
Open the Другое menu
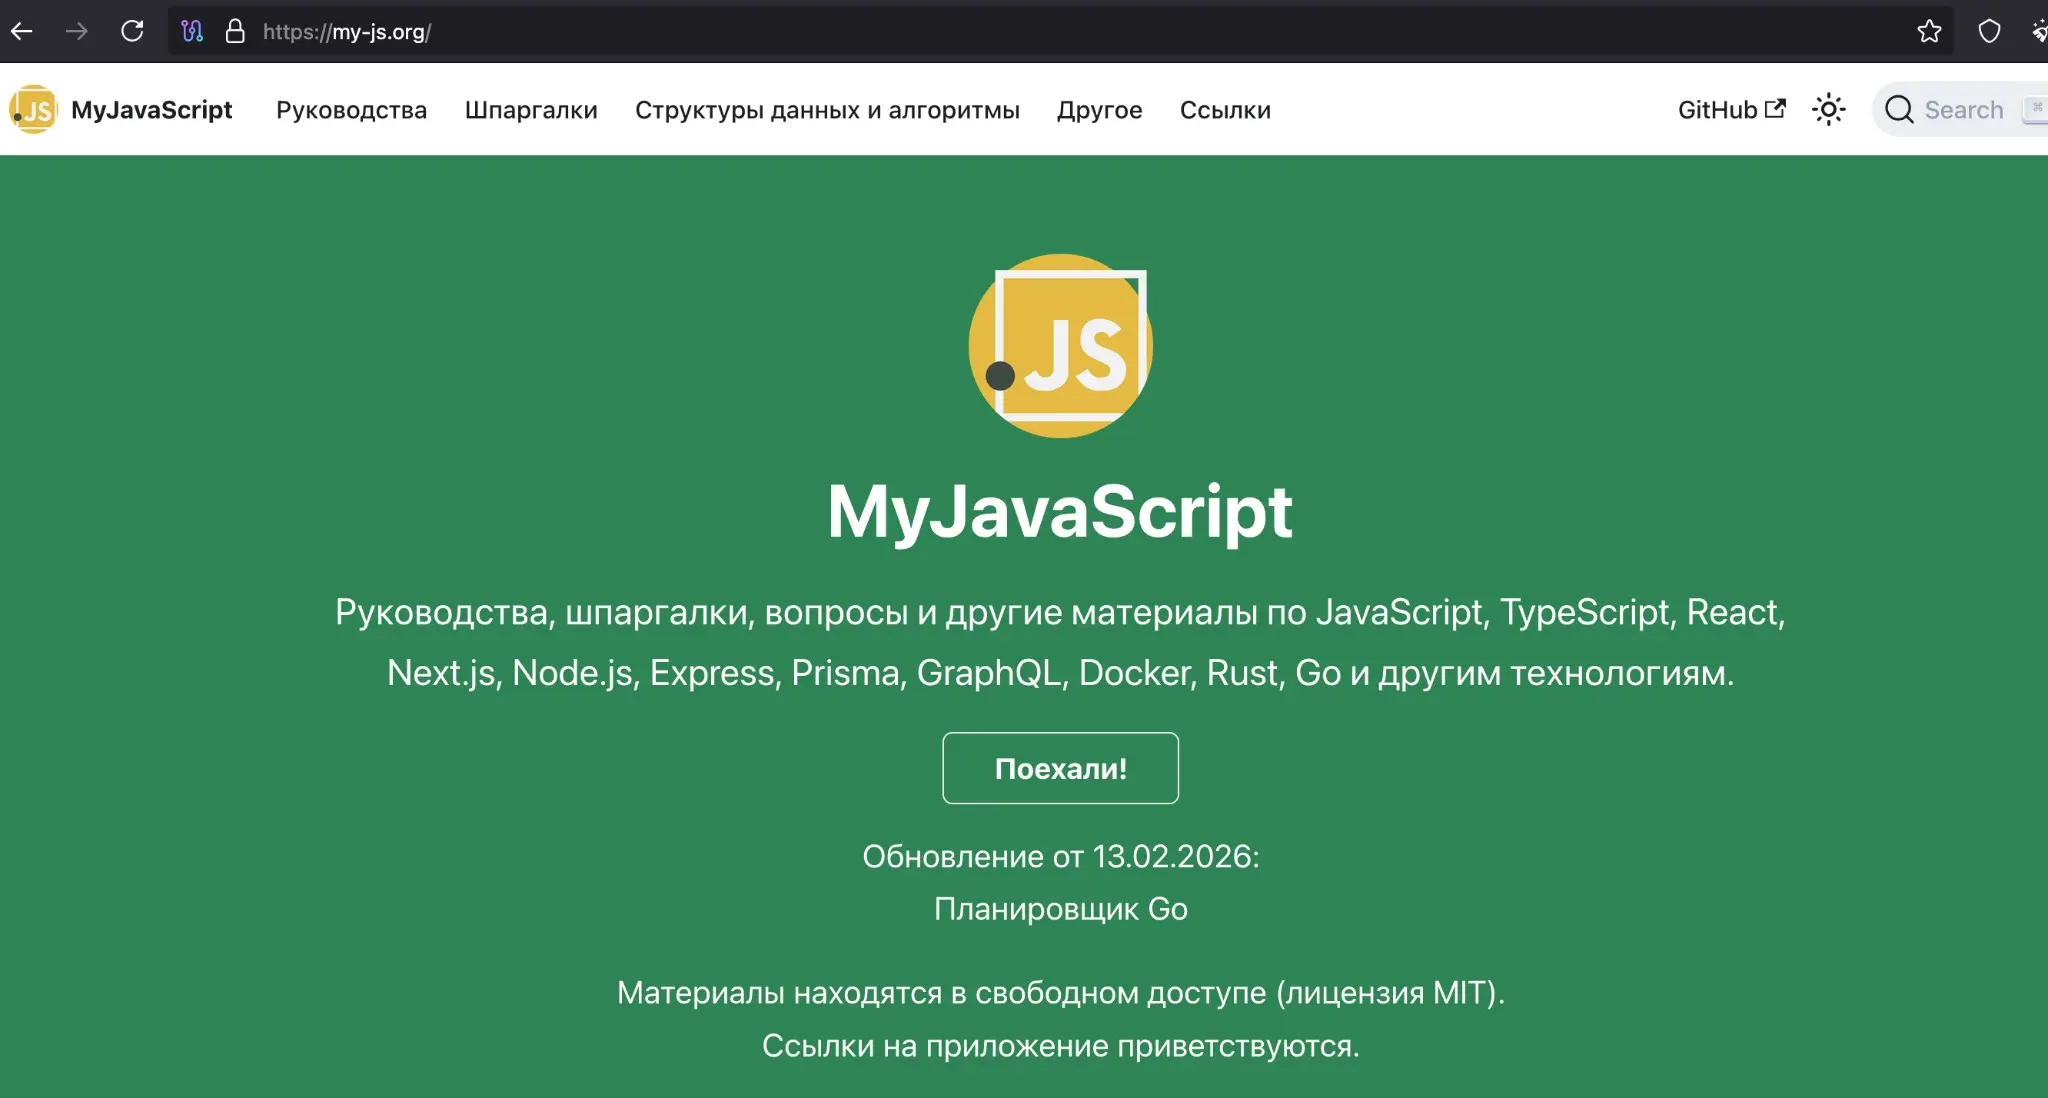(x=1099, y=109)
